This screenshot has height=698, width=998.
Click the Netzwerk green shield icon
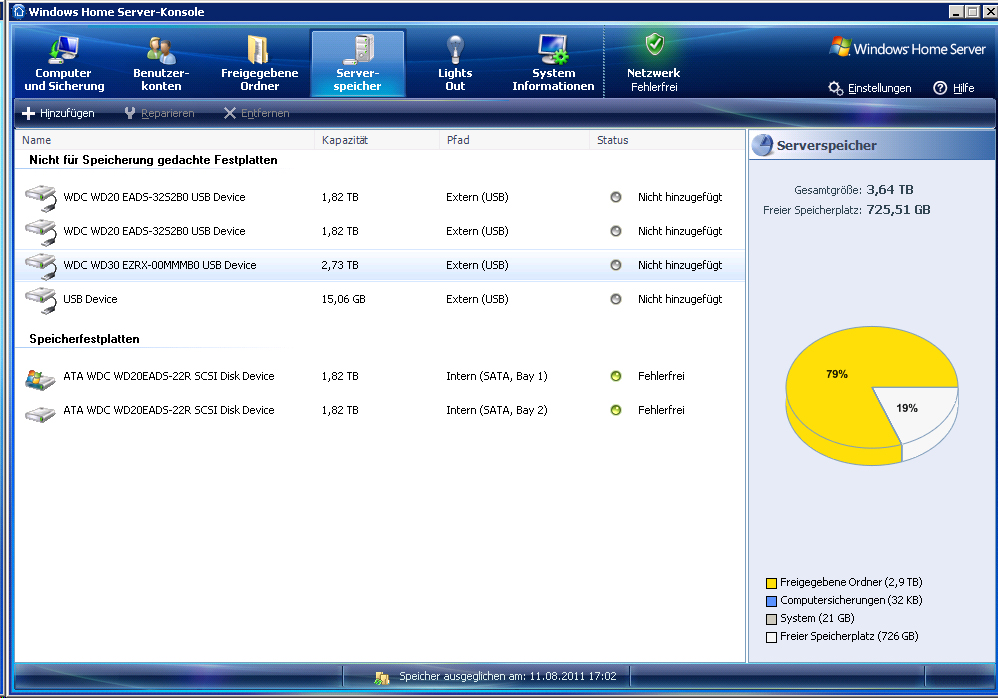654,44
